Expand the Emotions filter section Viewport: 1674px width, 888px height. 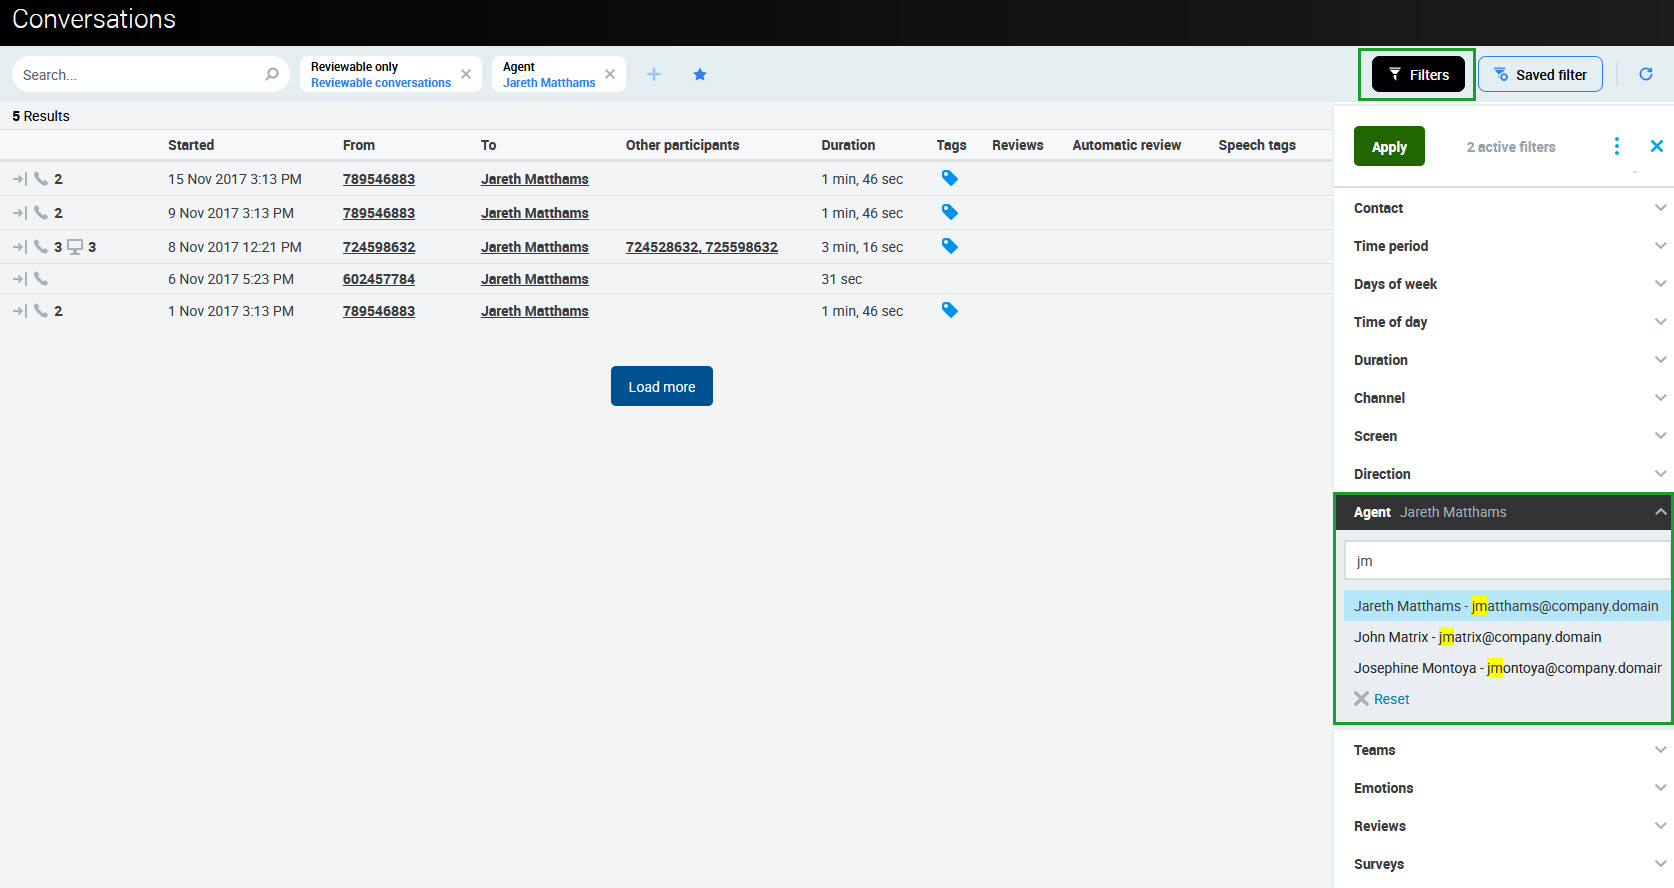pyautogui.click(x=1503, y=788)
